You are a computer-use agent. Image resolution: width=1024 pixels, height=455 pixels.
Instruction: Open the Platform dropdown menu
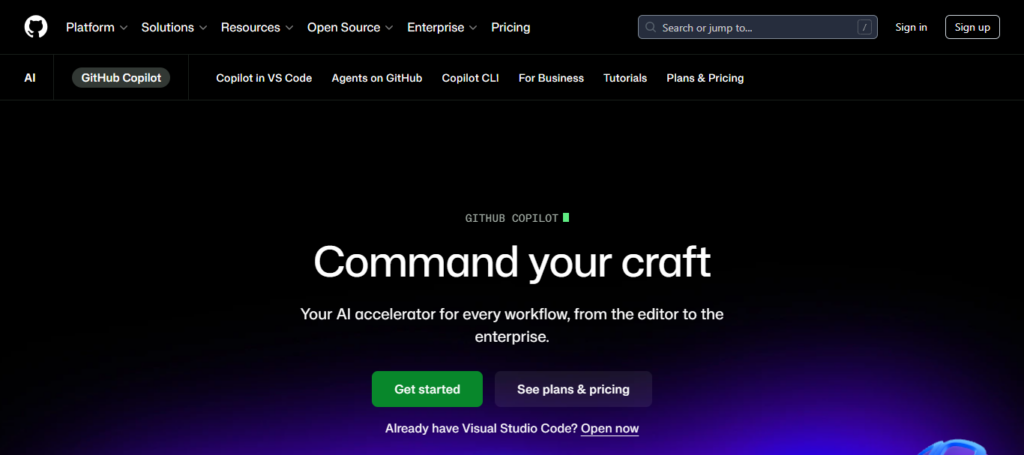pos(97,27)
